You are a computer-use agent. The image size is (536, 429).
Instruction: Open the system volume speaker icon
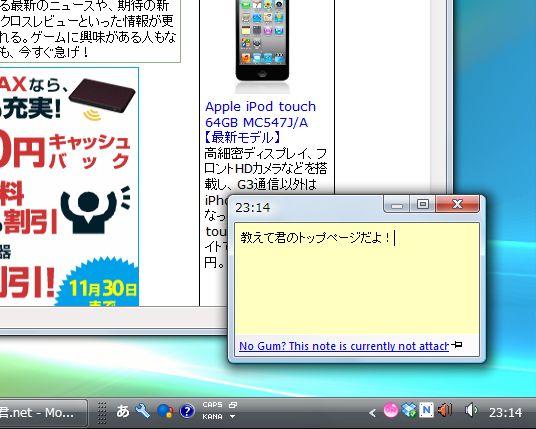coord(471,410)
